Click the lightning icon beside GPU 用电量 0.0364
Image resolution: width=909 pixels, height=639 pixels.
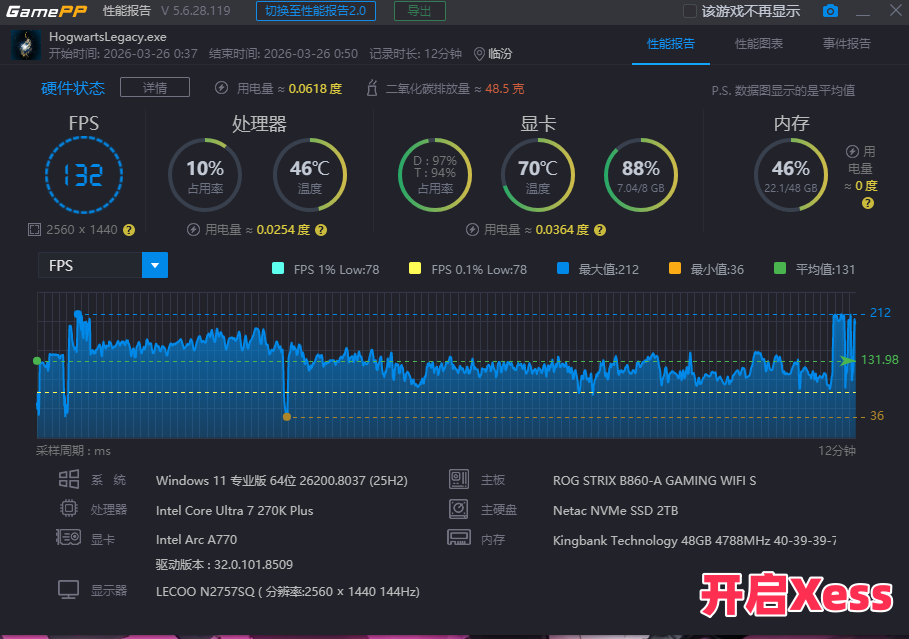(472, 230)
